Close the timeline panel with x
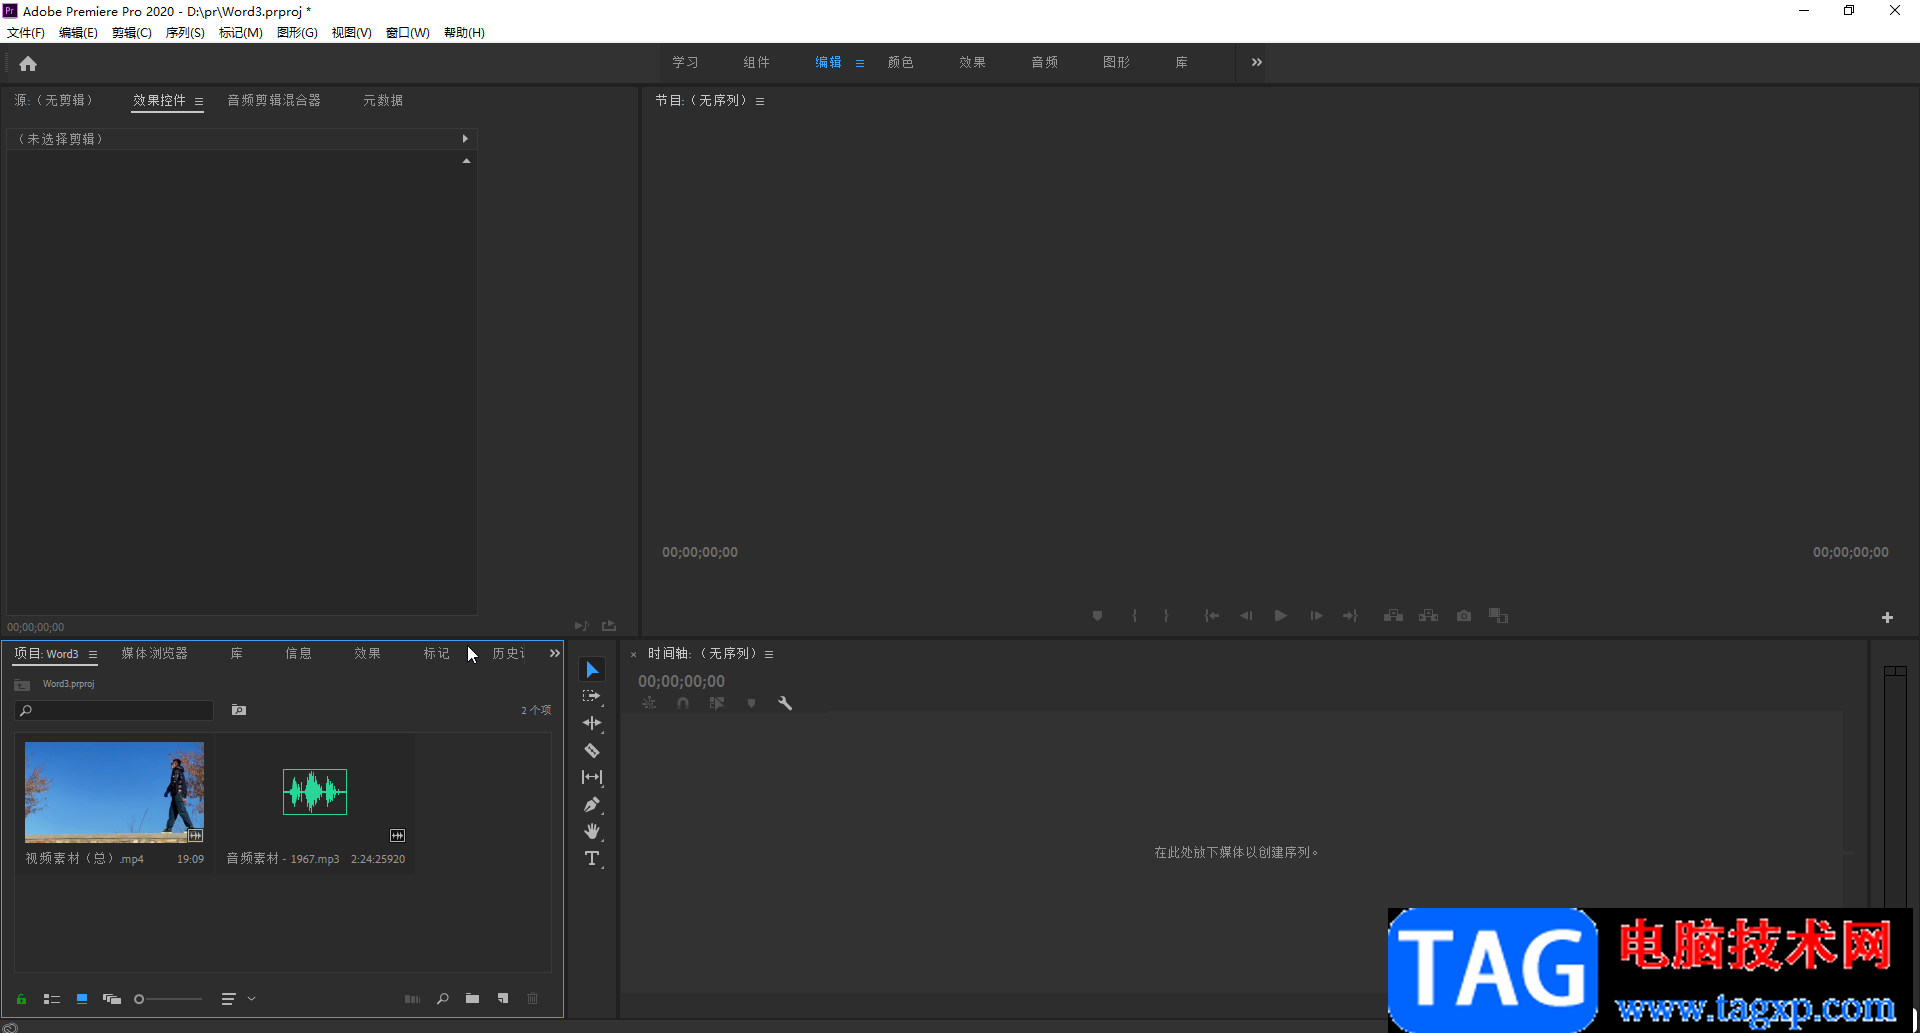The image size is (1920, 1033). (633, 655)
